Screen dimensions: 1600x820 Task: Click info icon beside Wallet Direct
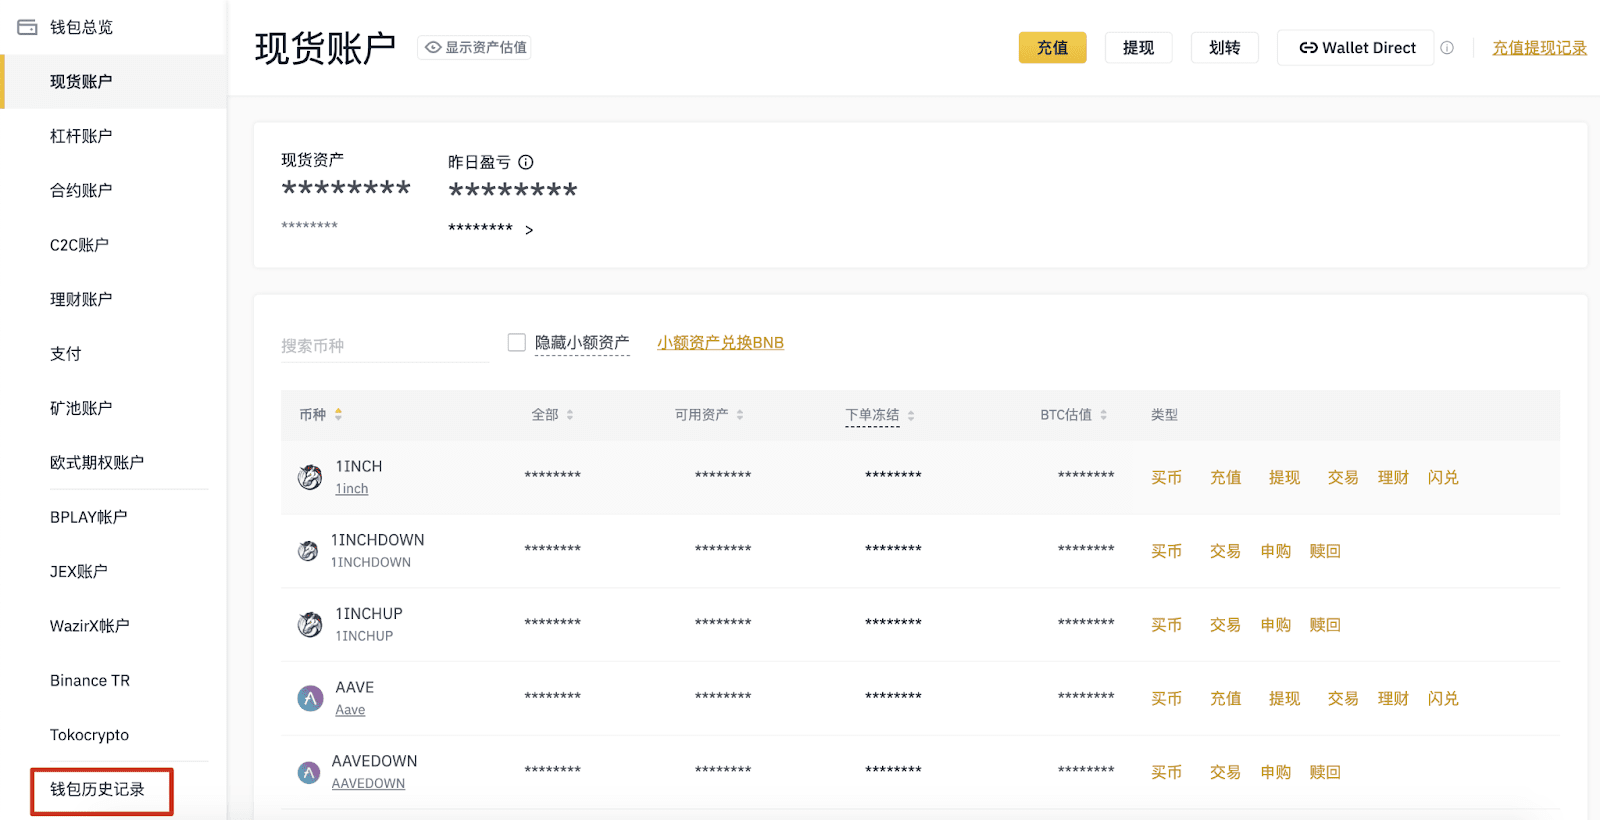[1447, 48]
